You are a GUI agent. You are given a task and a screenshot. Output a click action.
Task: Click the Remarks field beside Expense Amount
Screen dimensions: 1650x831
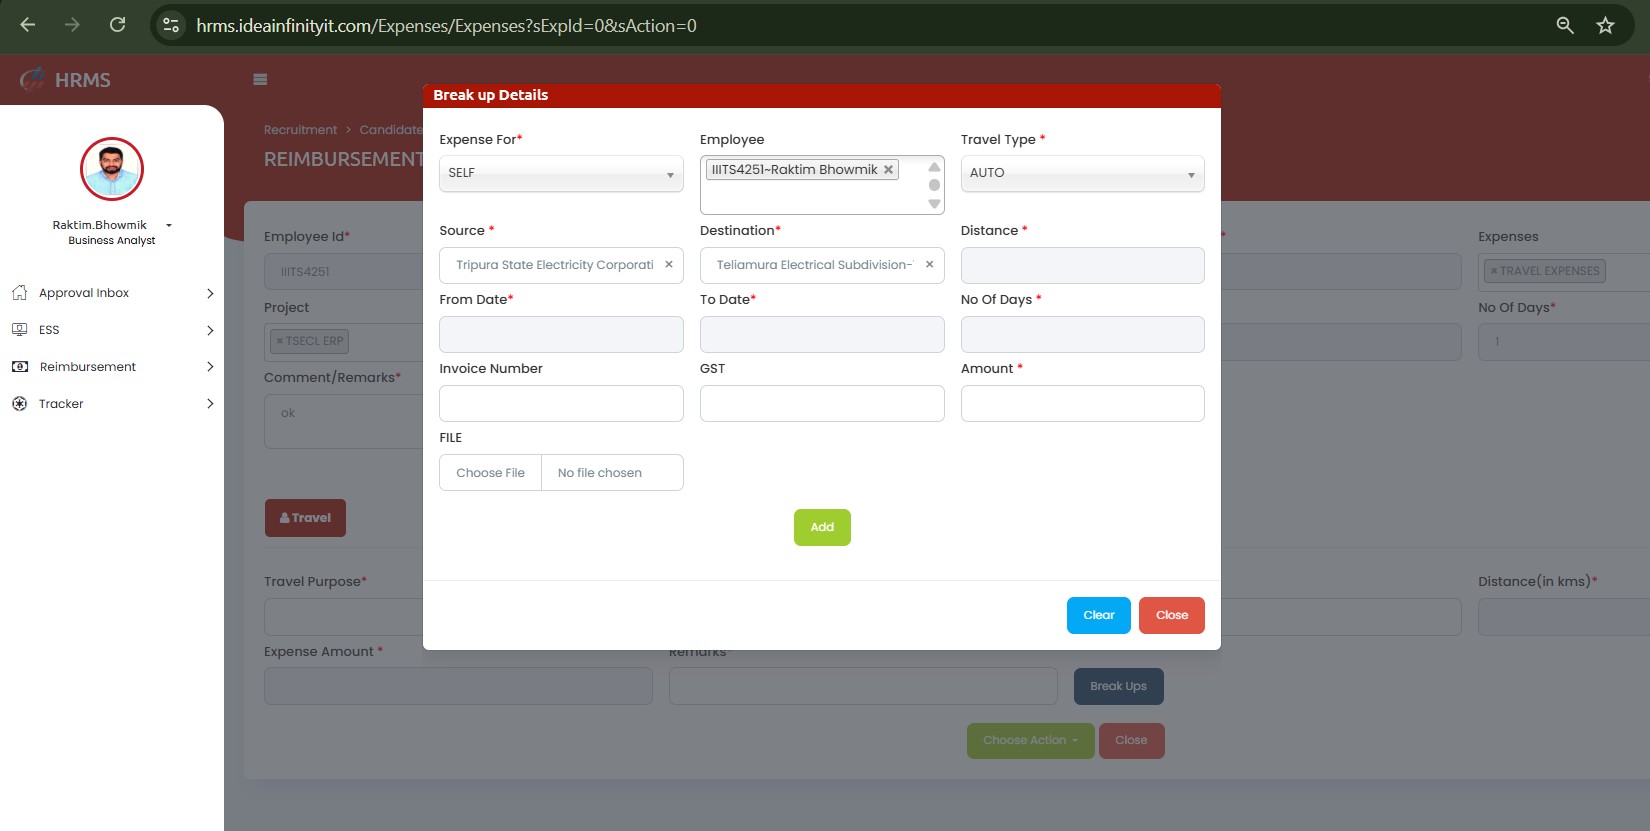click(863, 686)
